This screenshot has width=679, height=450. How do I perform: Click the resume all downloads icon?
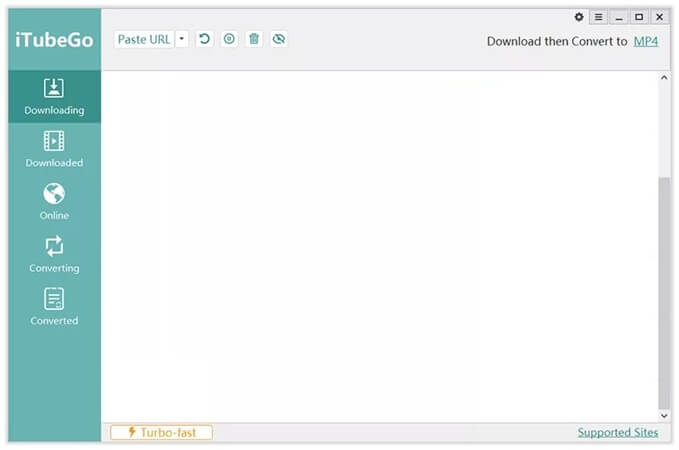205,39
